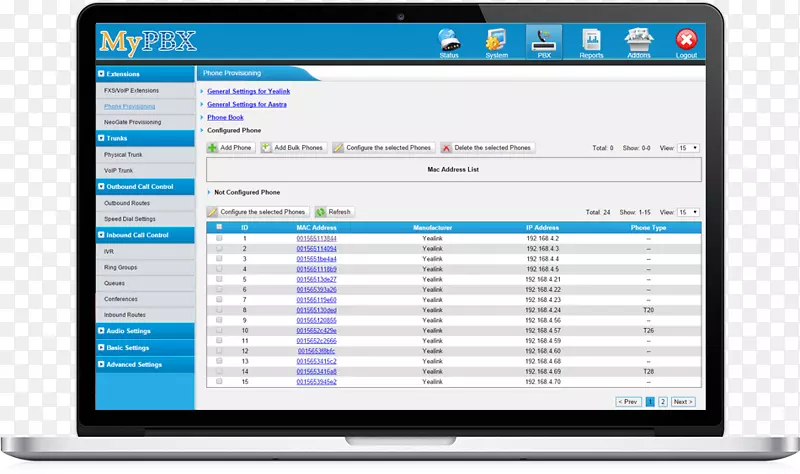The width and height of the screenshot is (800, 474).
Task: Open Inbound Routes in sidebar
Action: [125, 315]
